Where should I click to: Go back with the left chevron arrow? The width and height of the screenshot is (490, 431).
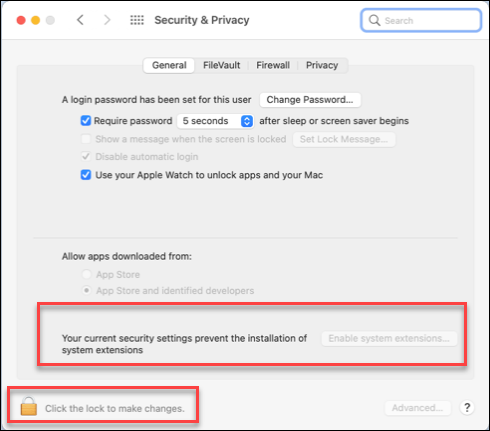(80, 20)
